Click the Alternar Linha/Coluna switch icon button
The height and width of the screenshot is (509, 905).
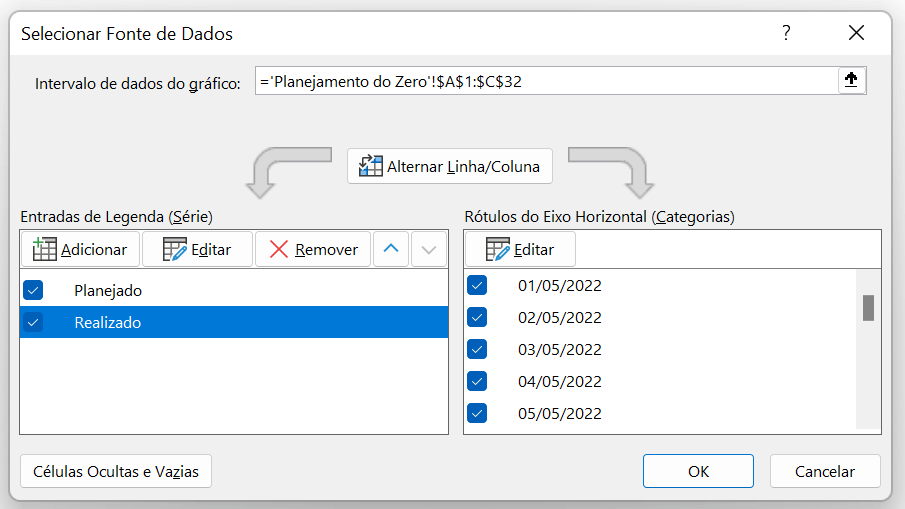[450, 167]
